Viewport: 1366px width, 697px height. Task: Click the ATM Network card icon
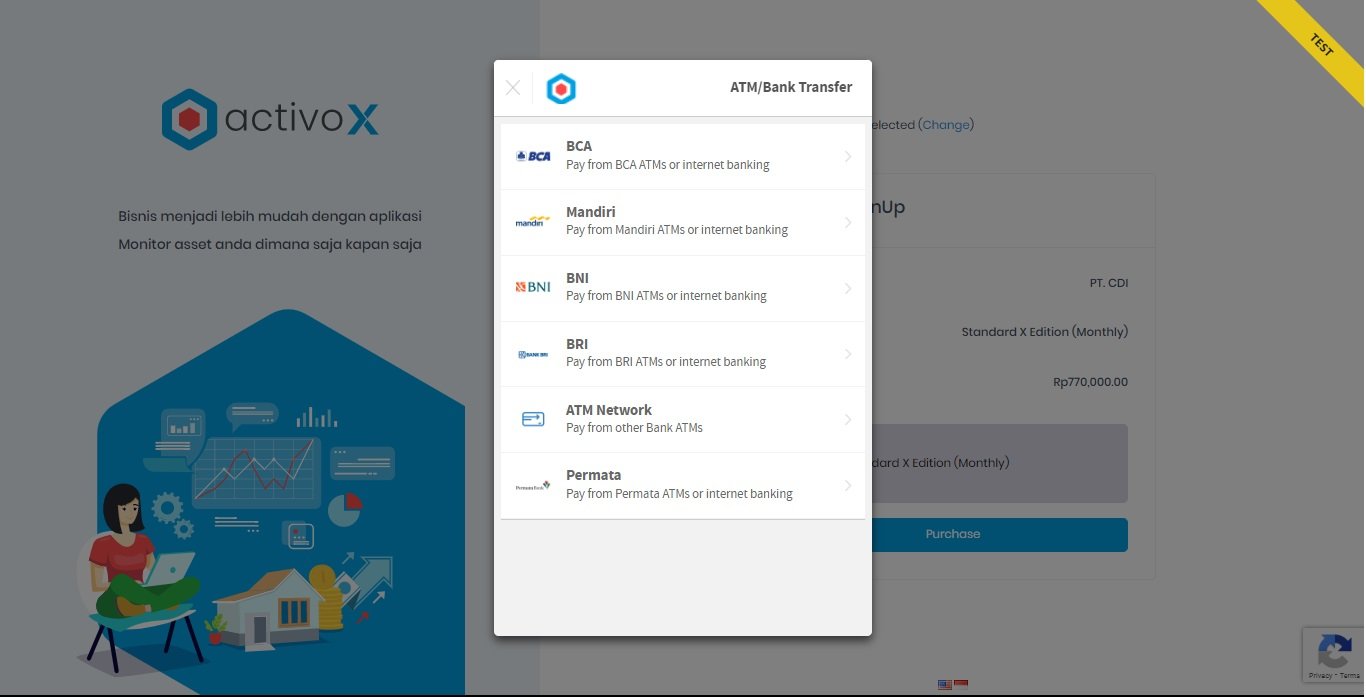tap(533, 420)
